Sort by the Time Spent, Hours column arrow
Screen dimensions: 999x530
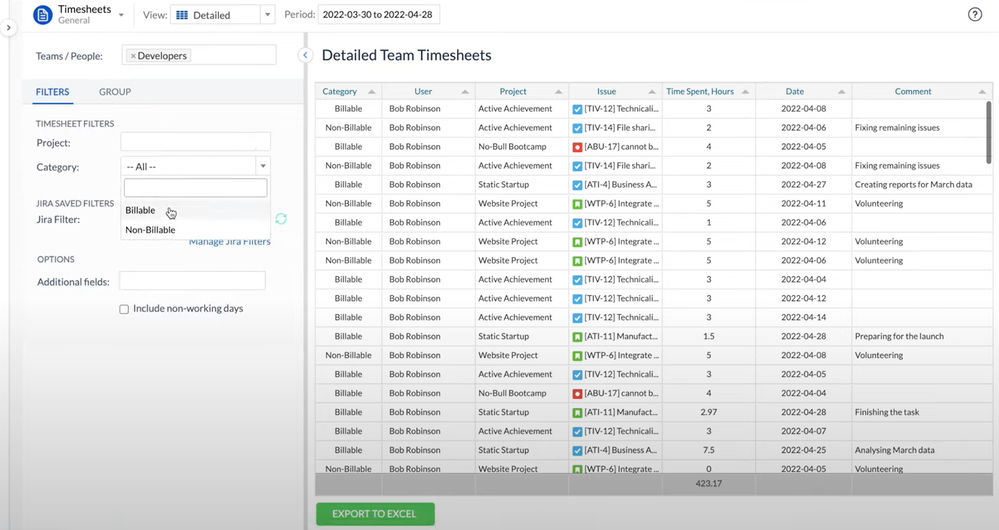(x=745, y=92)
